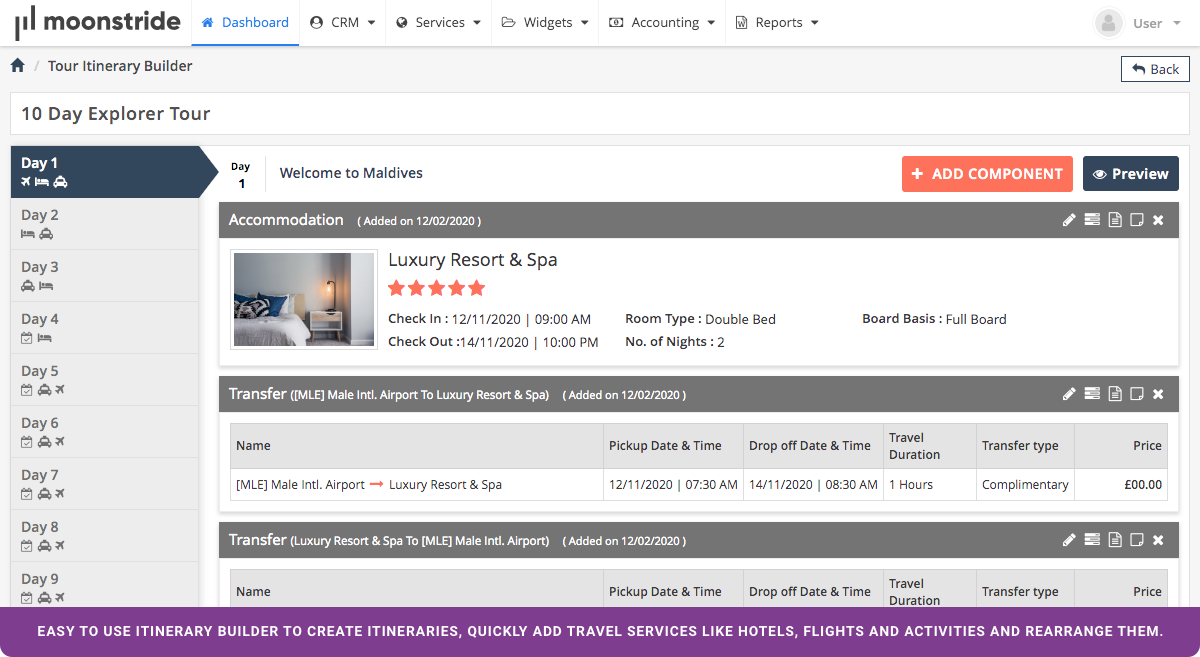Viewport: 1200px width, 657px height.
Task: Select Day 7 in the sidebar
Action: click(105, 484)
